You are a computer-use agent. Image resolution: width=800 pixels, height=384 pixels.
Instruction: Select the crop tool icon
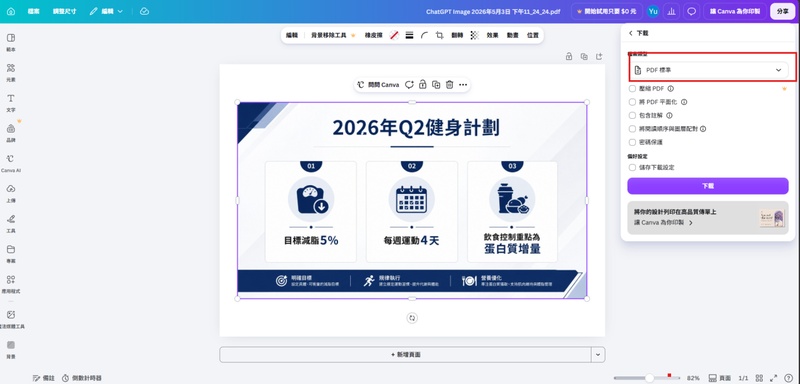439,35
